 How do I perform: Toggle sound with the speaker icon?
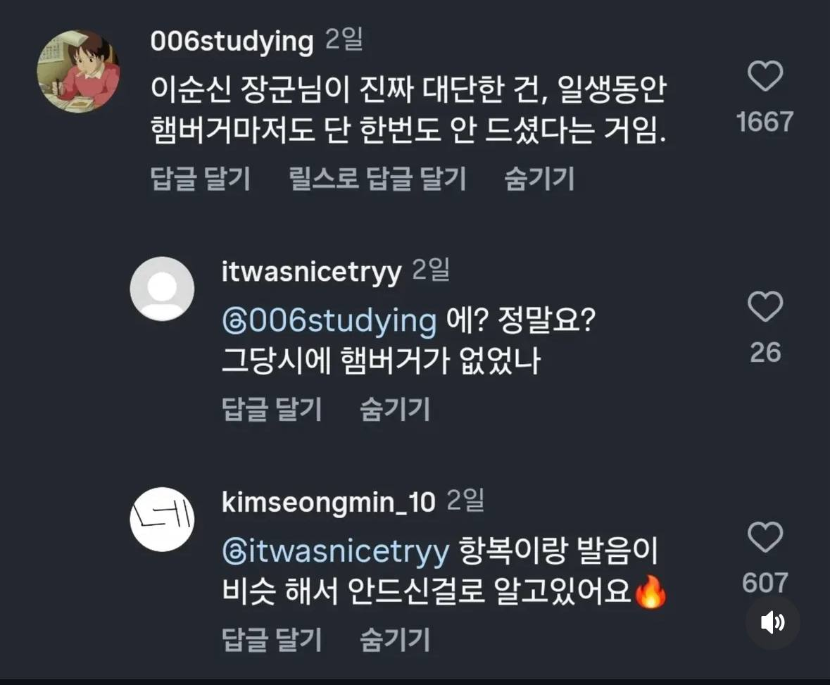(x=772, y=623)
